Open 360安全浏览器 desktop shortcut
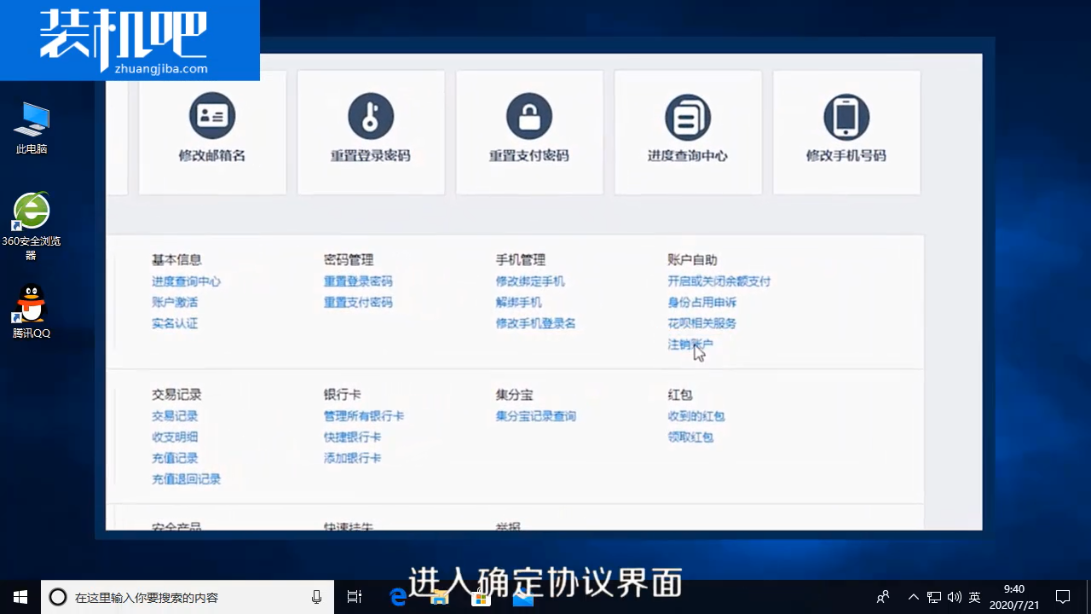This screenshot has width=1091, height=614. (31, 213)
